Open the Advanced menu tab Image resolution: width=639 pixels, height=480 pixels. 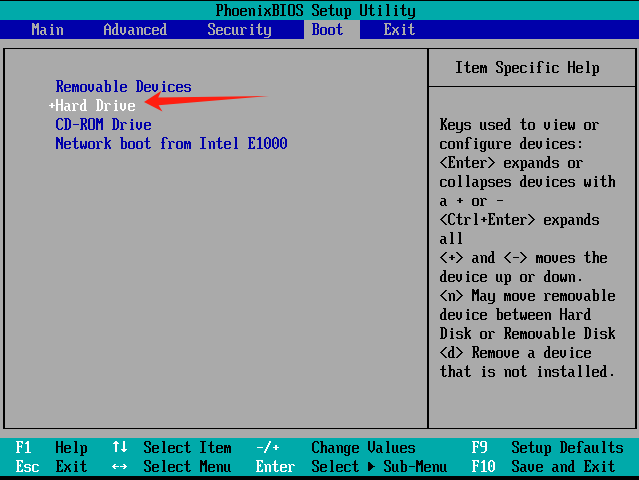[135, 29]
